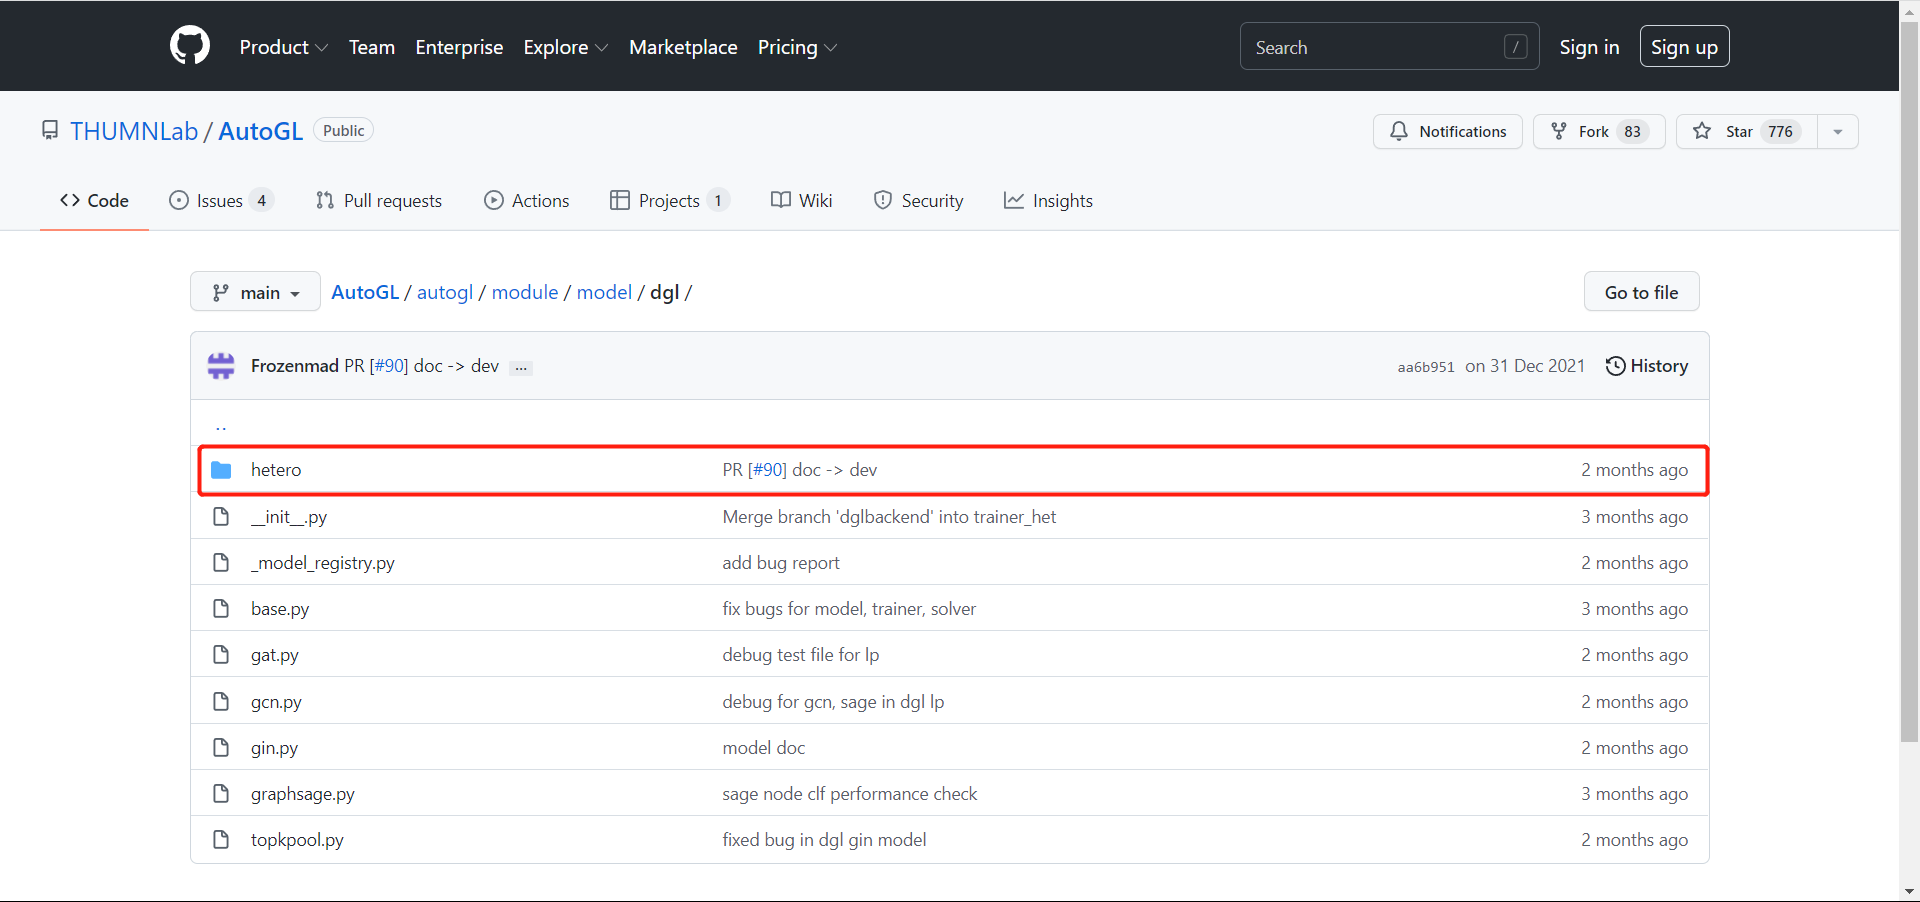This screenshot has width=1920, height=902.
Task: View the 776 stargazers count
Action: (1780, 131)
